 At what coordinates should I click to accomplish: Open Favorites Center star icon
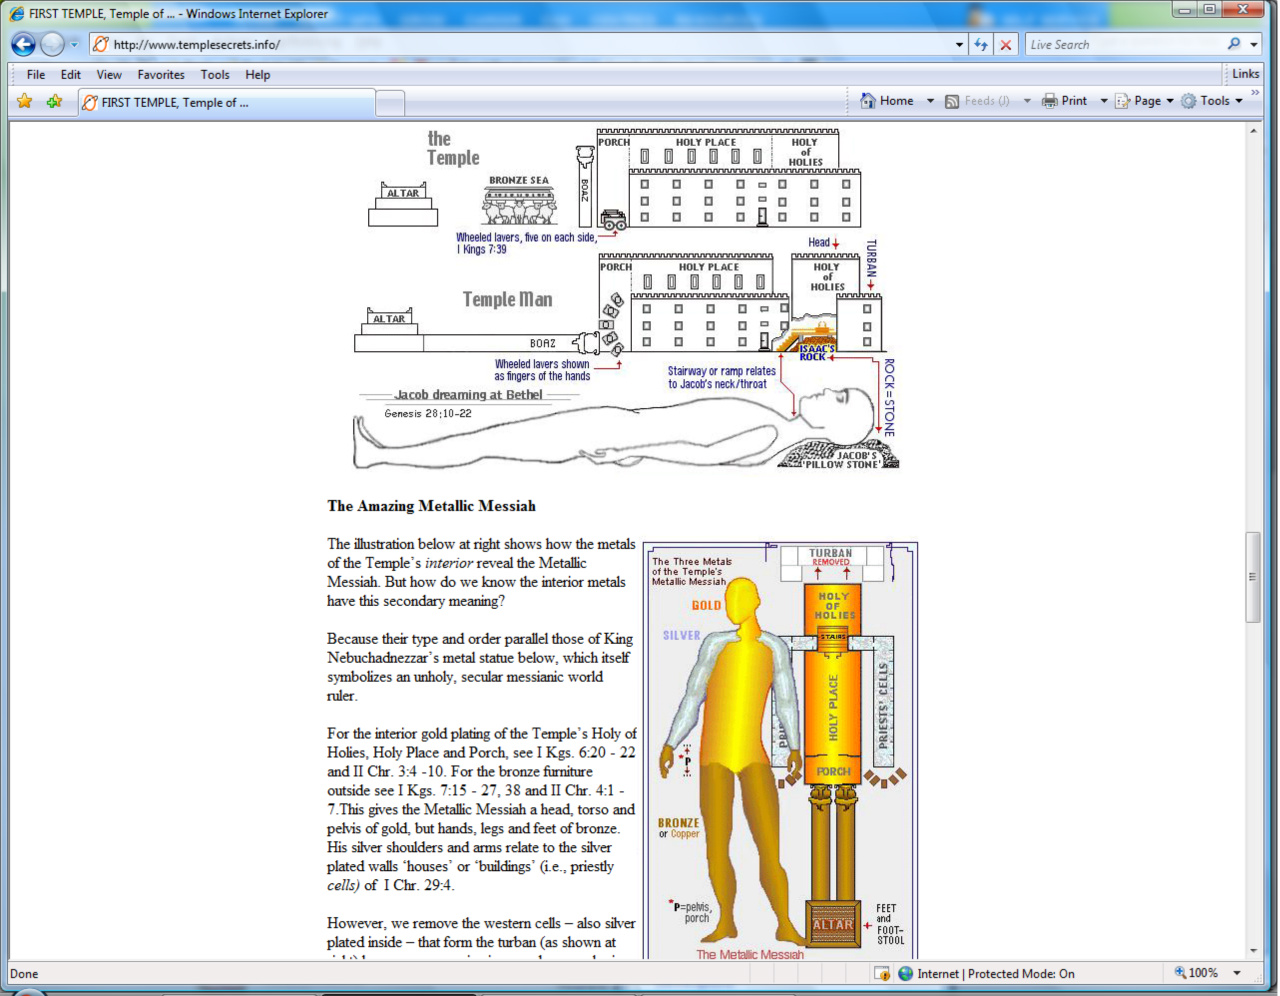point(25,101)
